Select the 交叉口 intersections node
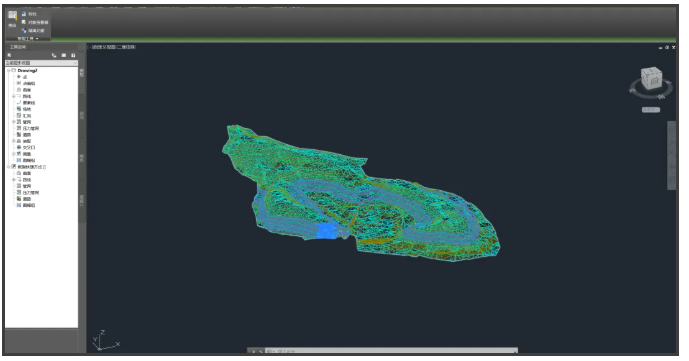 tap(29, 148)
